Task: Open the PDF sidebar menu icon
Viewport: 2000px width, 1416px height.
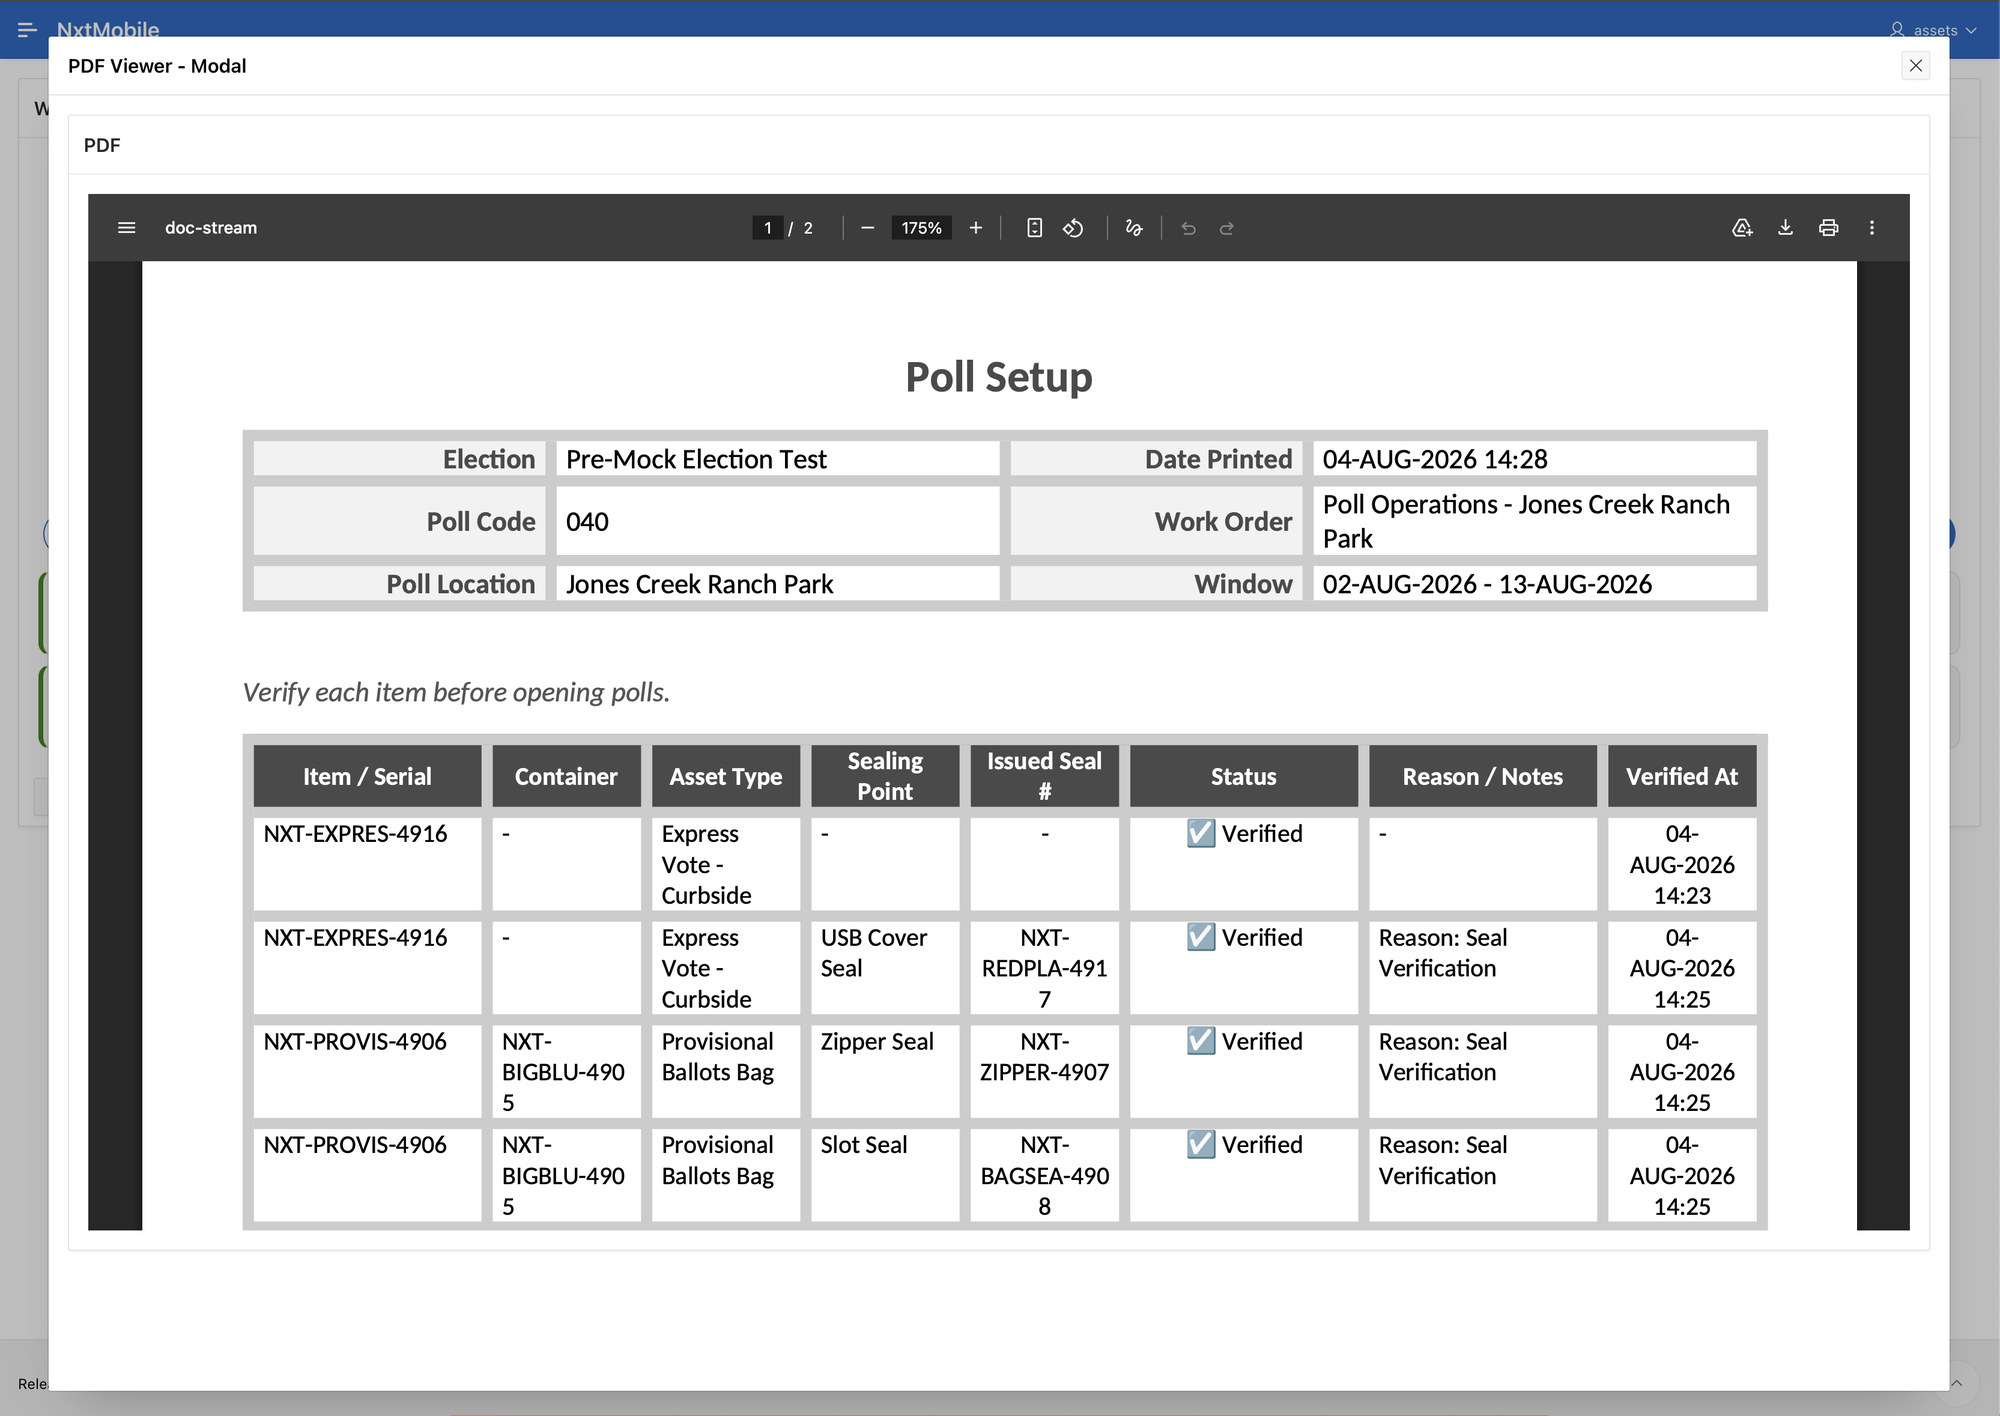Action: [x=126, y=228]
